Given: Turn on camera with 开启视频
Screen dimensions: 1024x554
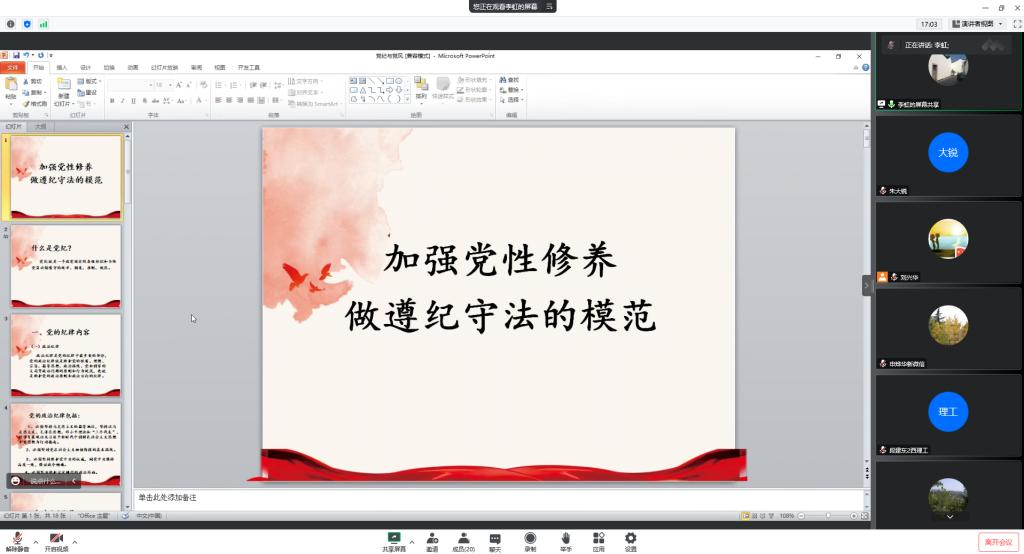Looking at the screenshot, I should [x=56, y=538].
